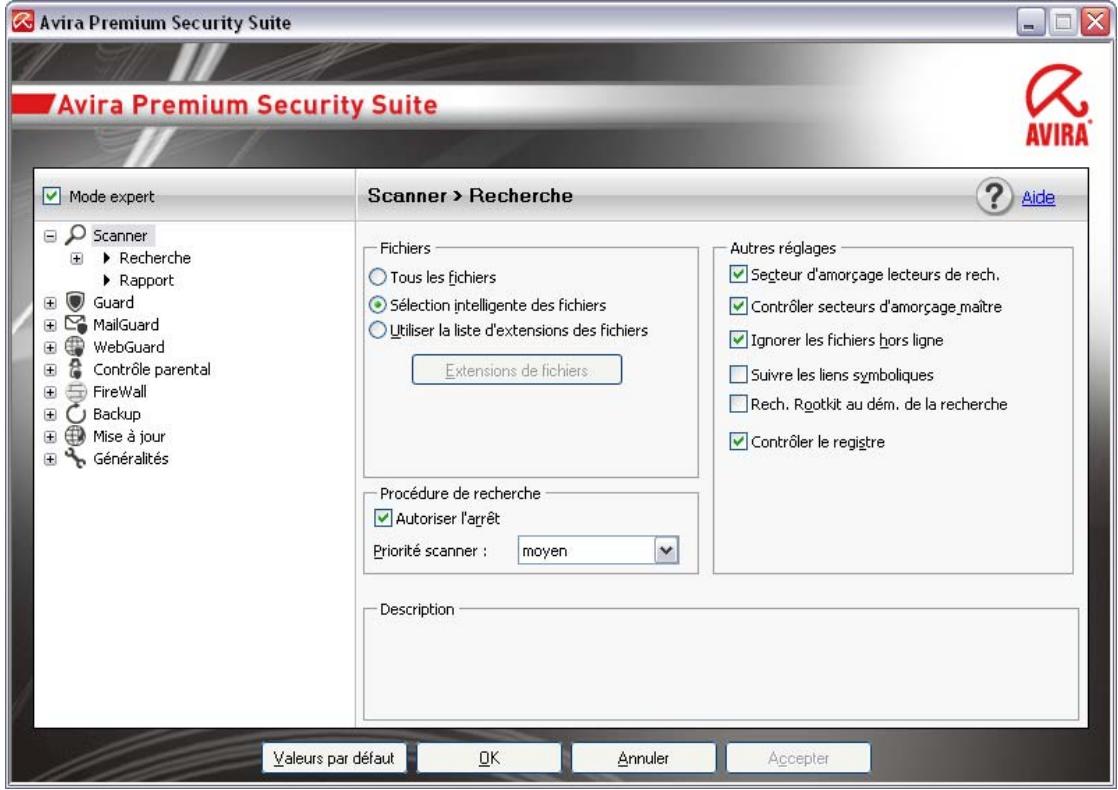Select Généralités in the tree
The image size is (1118, 790).
tap(130, 458)
